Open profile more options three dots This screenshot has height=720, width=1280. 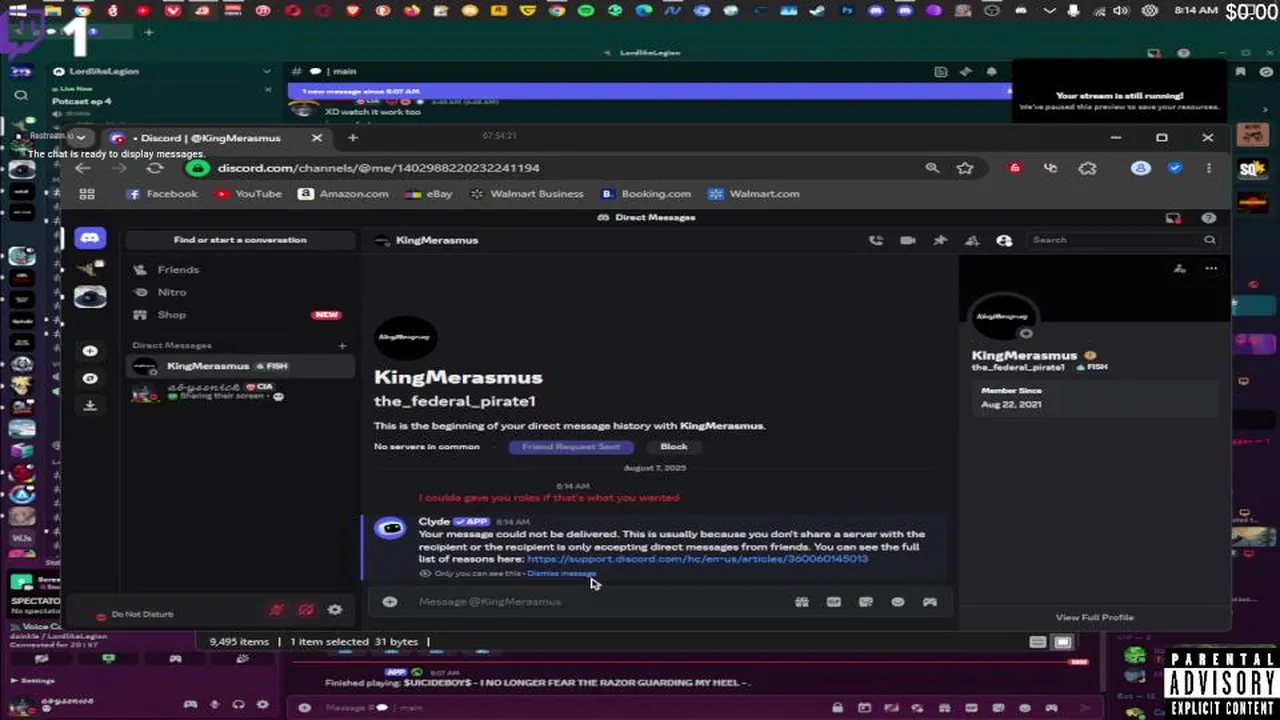pyautogui.click(x=1211, y=268)
